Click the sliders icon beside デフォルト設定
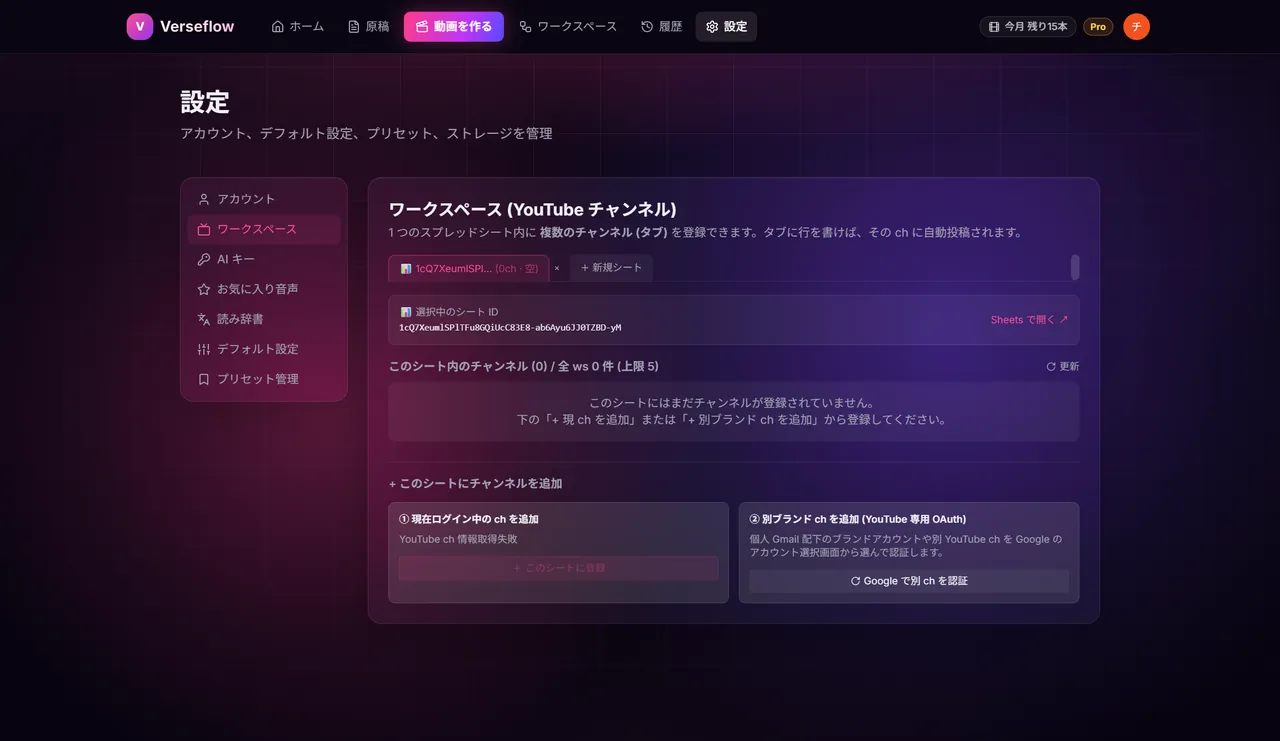 click(204, 349)
